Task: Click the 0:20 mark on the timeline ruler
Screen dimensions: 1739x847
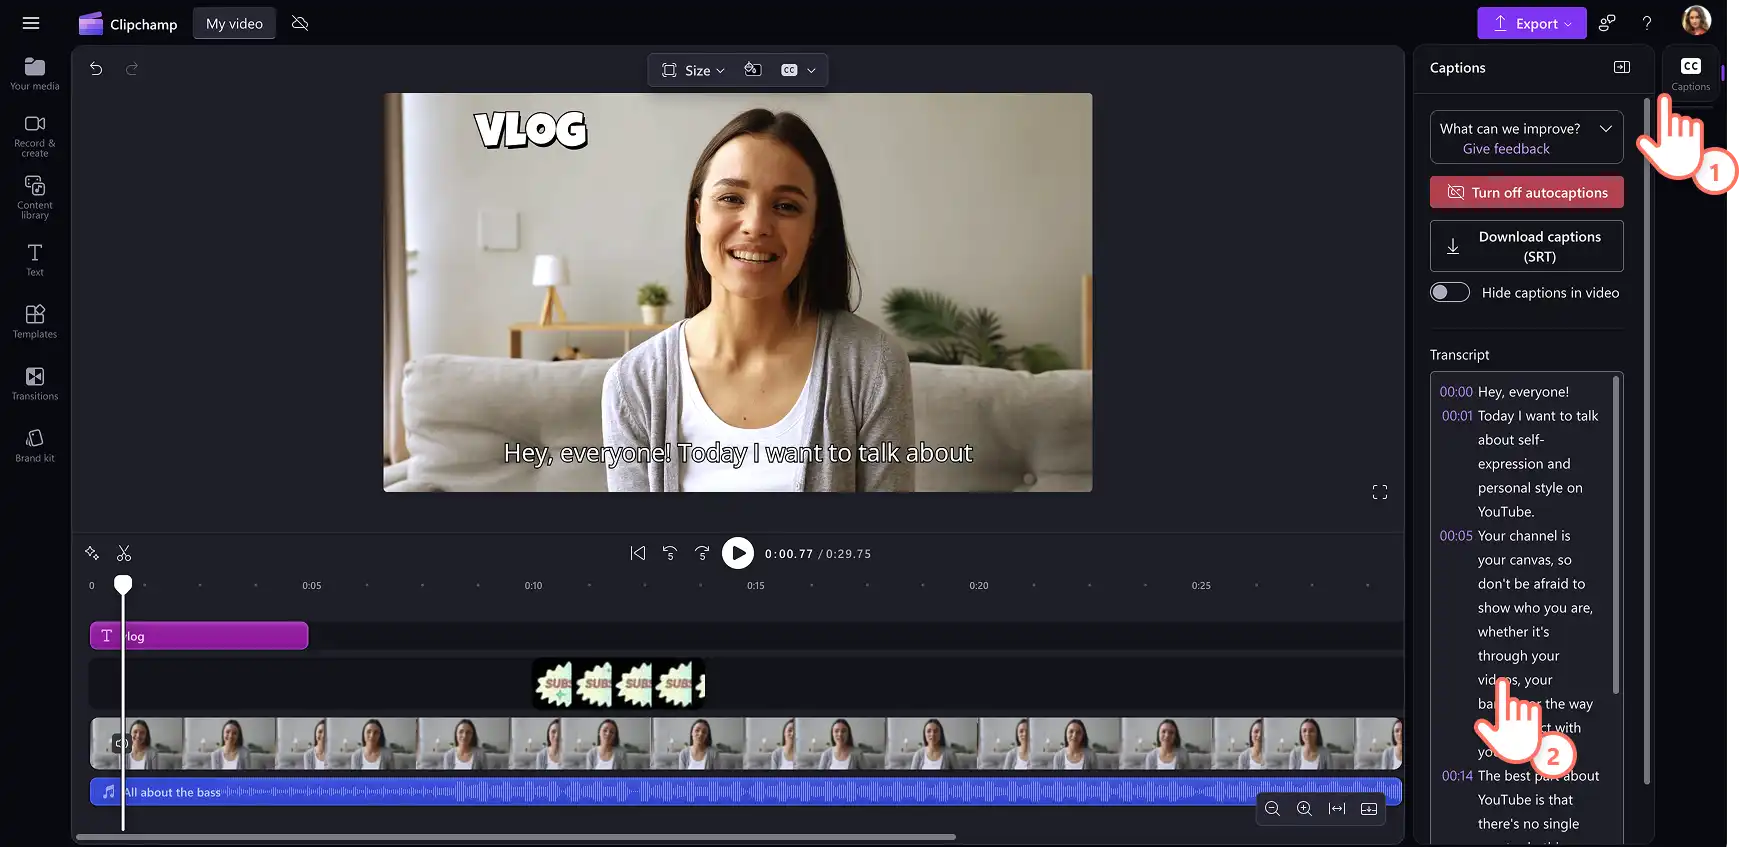Action: (x=979, y=586)
